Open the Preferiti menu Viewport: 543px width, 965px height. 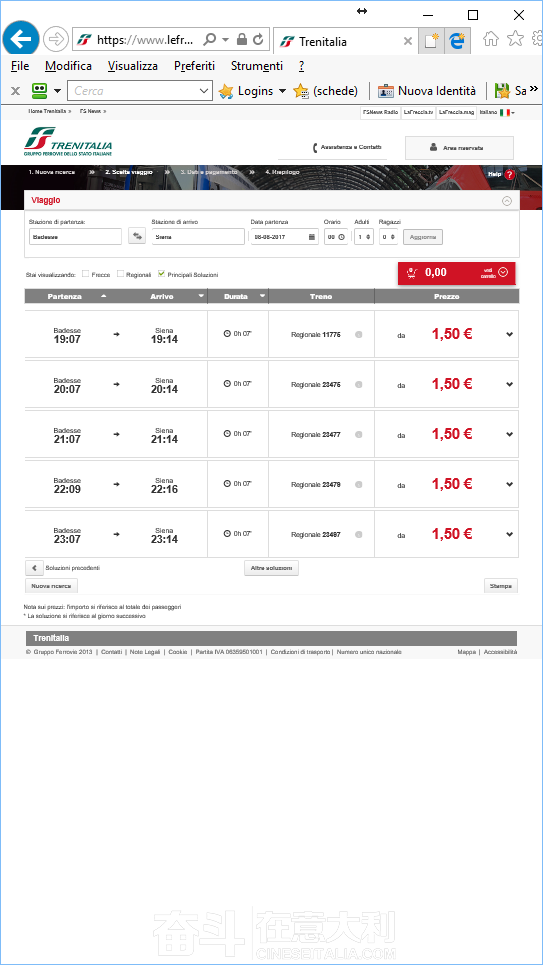195,66
